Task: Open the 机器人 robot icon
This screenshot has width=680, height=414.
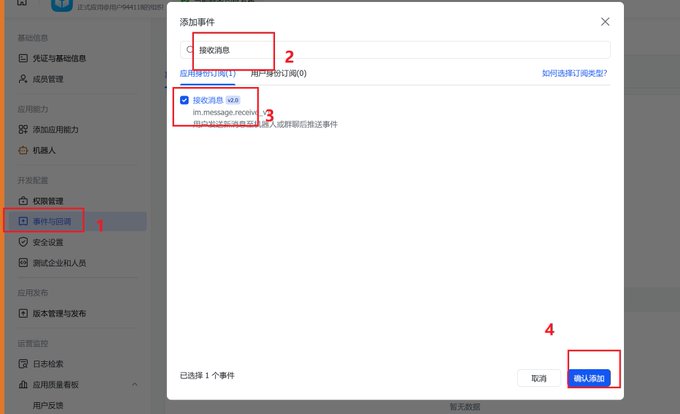Action: point(23,150)
